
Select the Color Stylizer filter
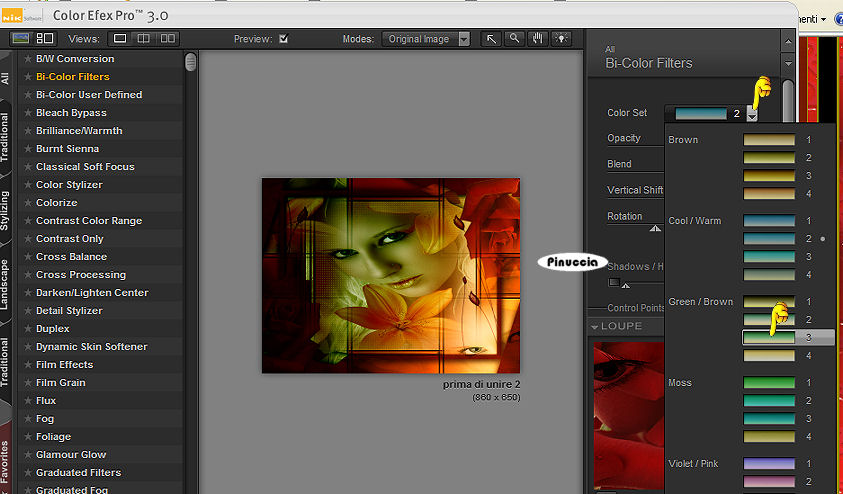69,184
